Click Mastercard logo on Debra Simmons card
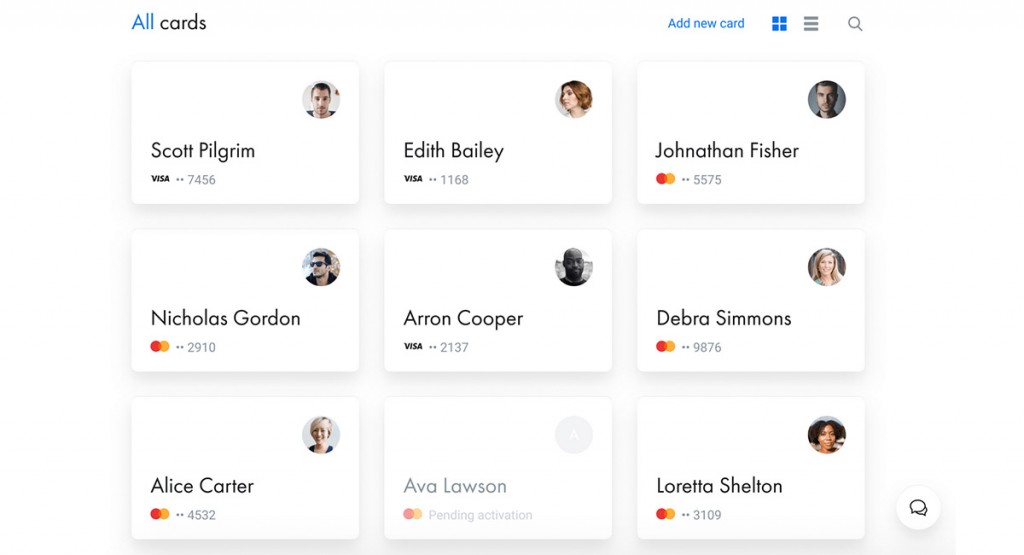This screenshot has width=1024, height=555. pyautogui.click(x=665, y=347)
